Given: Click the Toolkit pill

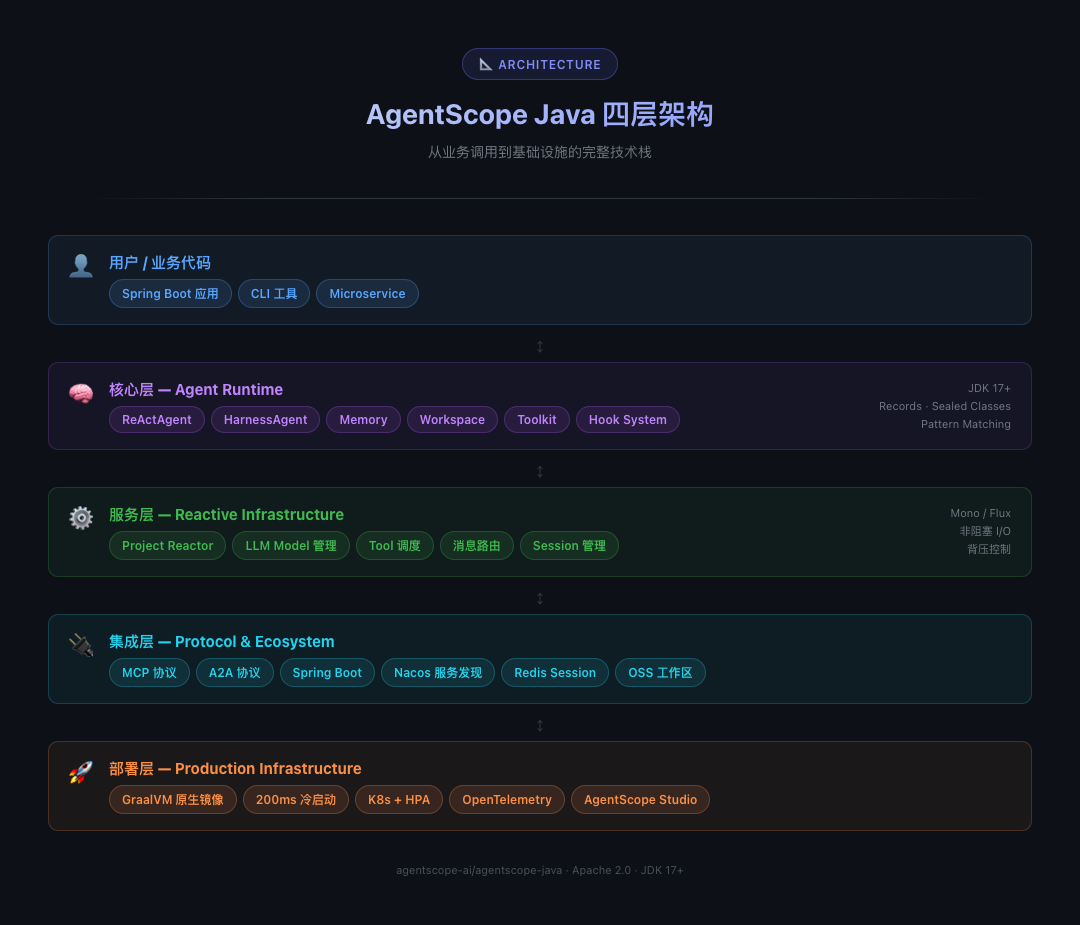Looking at the screenshot, I should [537, 419].
